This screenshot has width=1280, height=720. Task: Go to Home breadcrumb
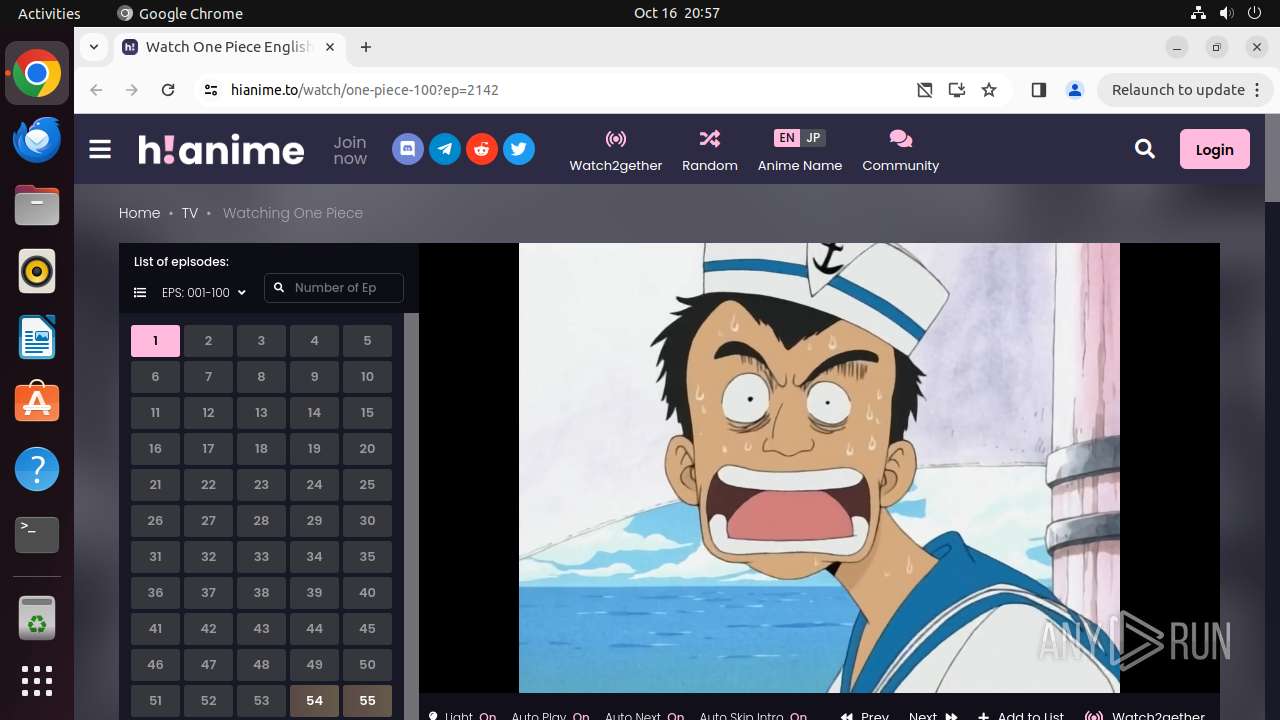pyautogui.click(x=139, y=213)
